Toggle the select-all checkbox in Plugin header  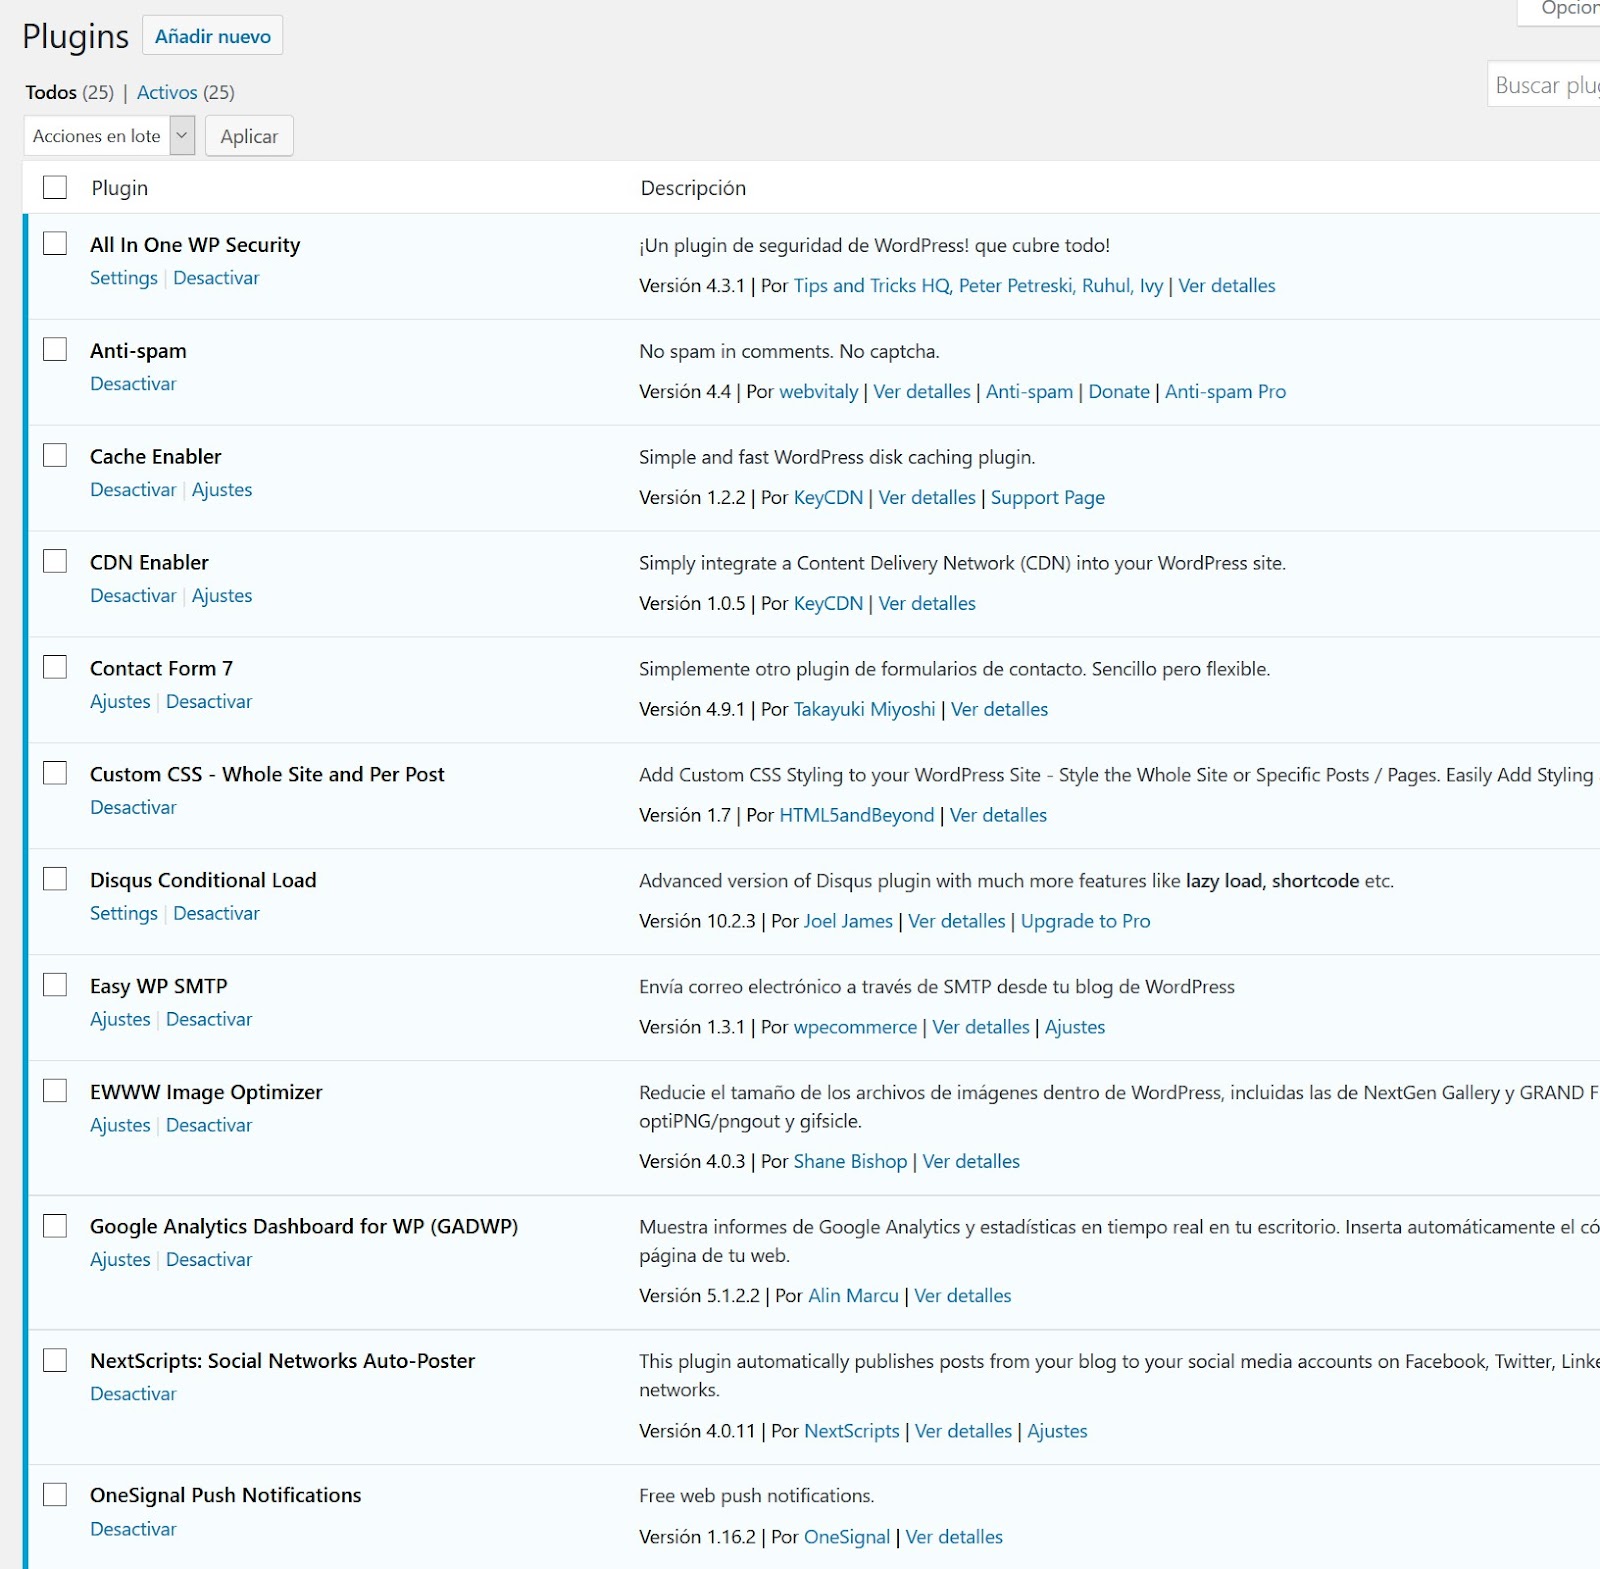55,187
